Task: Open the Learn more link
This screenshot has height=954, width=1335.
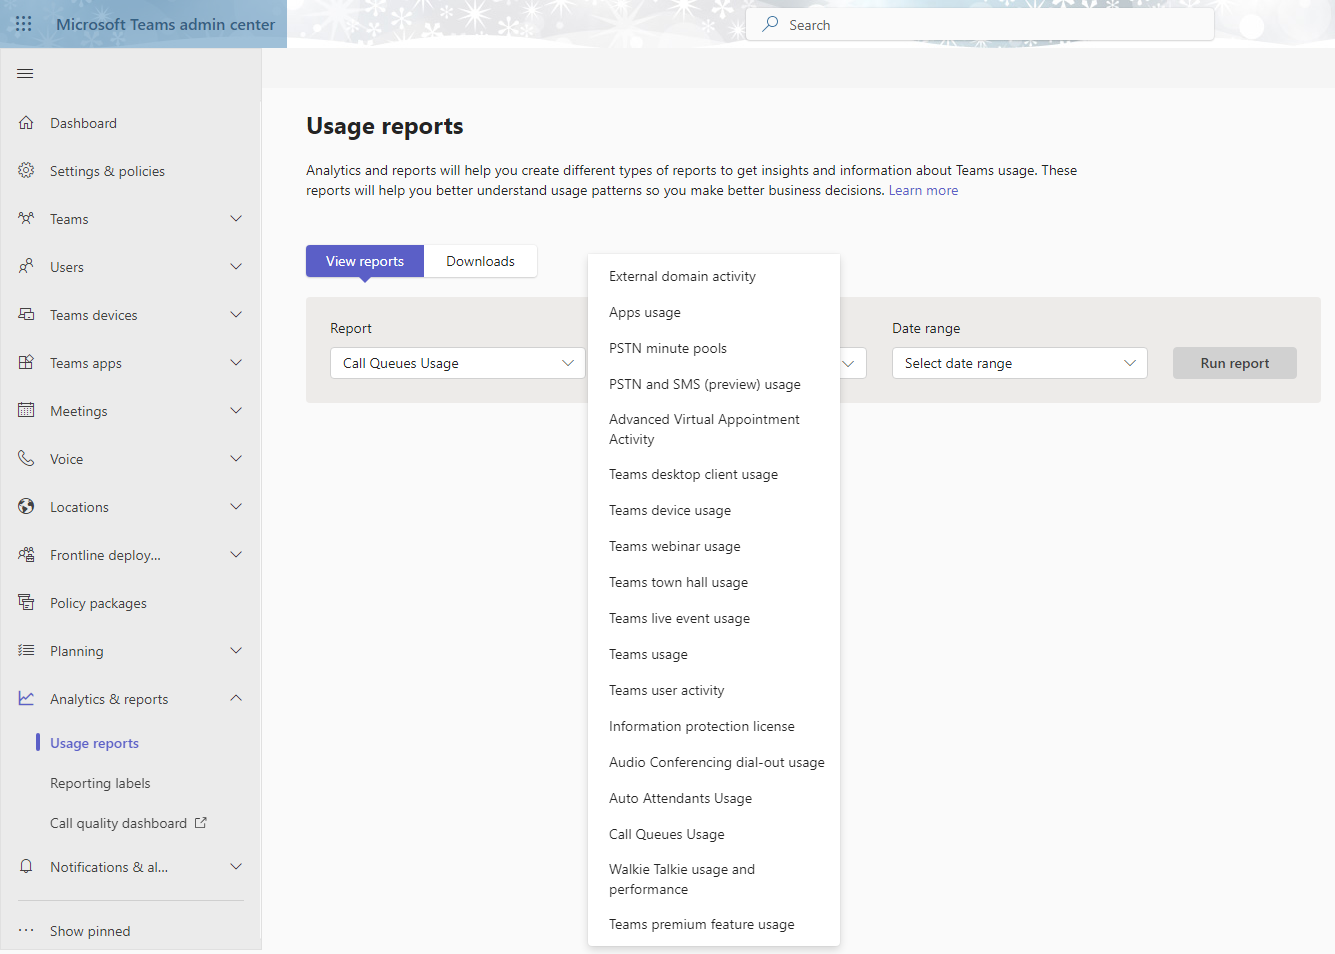Action: (x=923, y=190)
